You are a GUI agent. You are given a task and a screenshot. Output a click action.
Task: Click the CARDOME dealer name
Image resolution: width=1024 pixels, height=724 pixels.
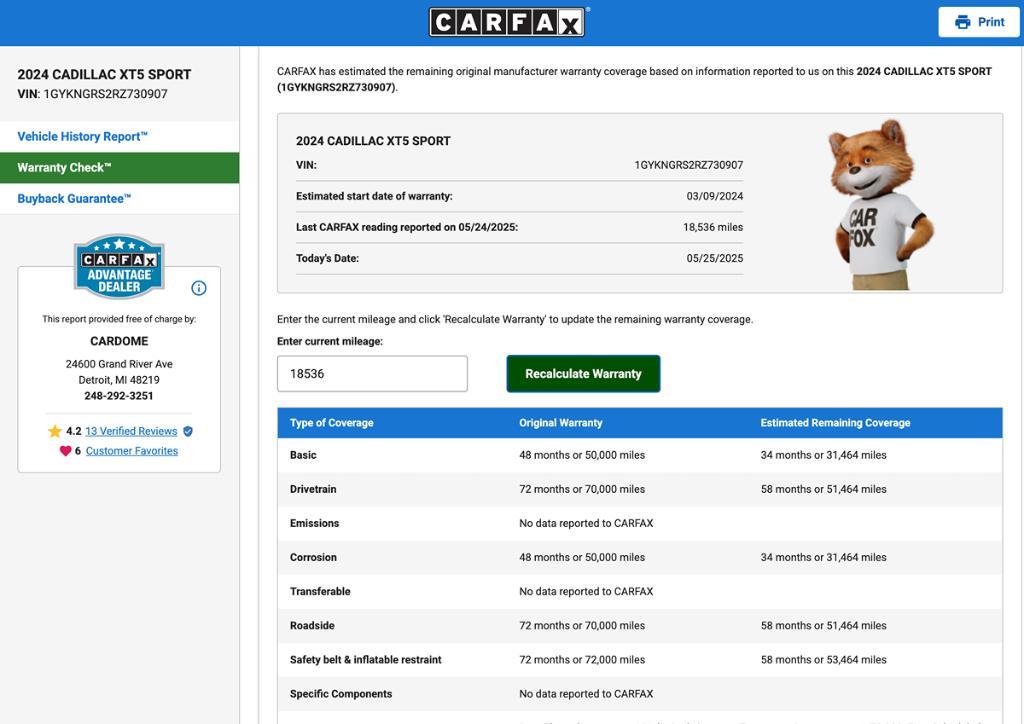click(119, 341)
